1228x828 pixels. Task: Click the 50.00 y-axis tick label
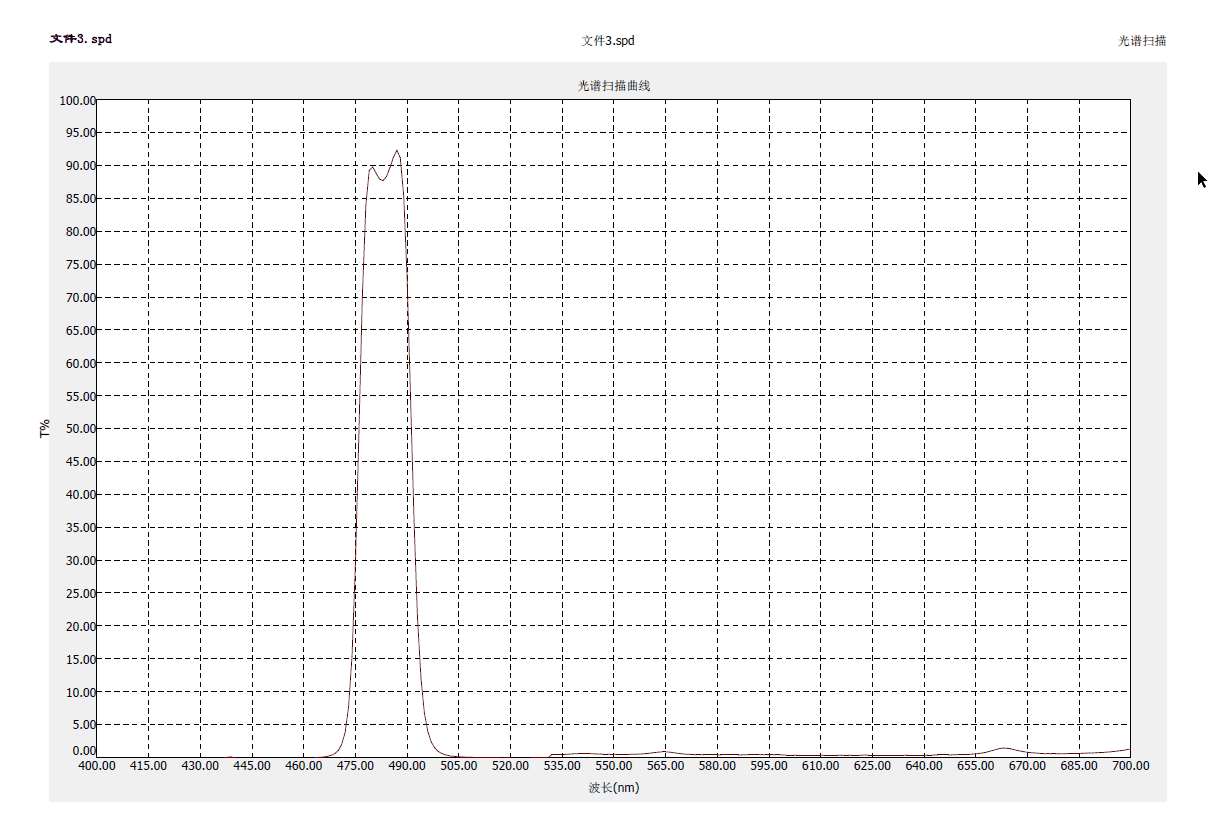click(x=80, y=429)
